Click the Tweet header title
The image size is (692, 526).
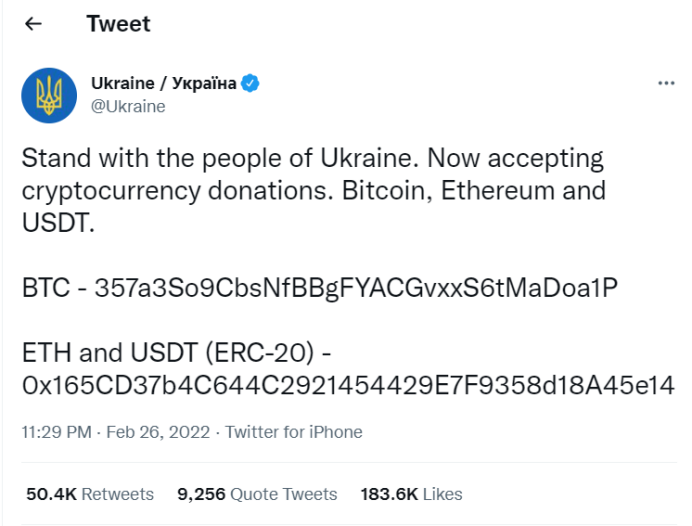118,24
